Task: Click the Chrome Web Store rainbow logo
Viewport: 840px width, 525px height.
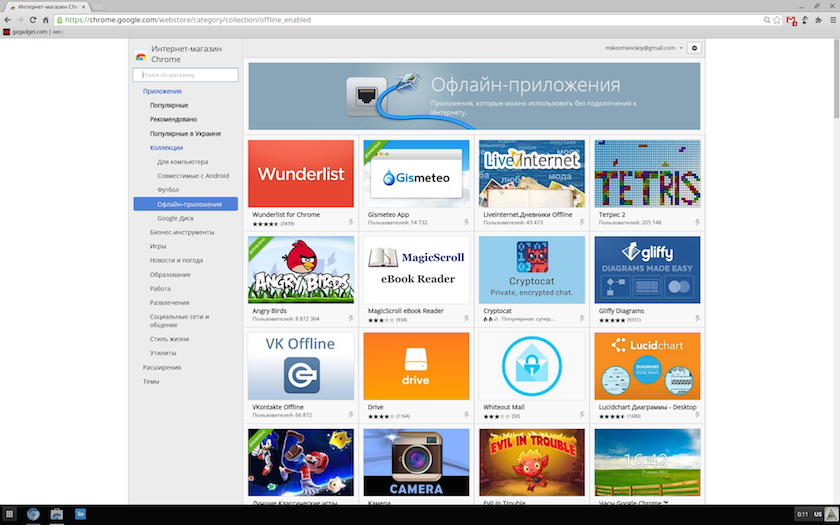Action: (x=141, y=55)
